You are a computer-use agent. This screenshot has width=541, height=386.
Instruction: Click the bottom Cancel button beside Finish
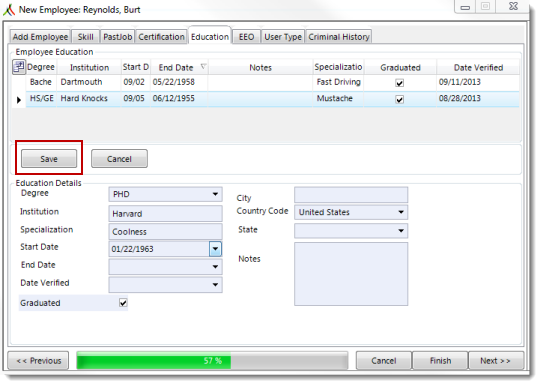[x=384, y=360]
